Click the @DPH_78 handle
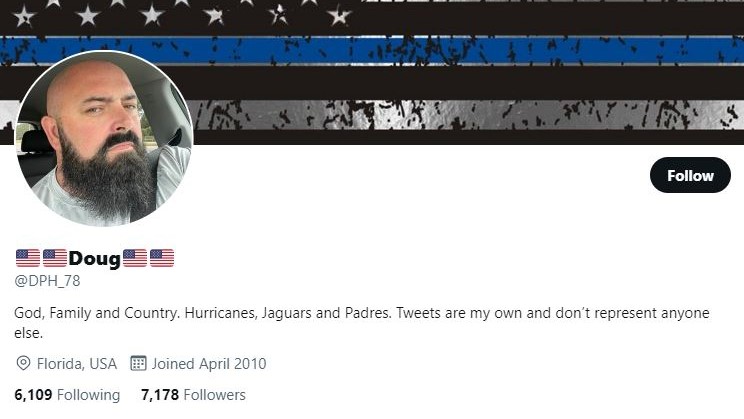This screenshot has height=419, width=744. pos(47,281)
